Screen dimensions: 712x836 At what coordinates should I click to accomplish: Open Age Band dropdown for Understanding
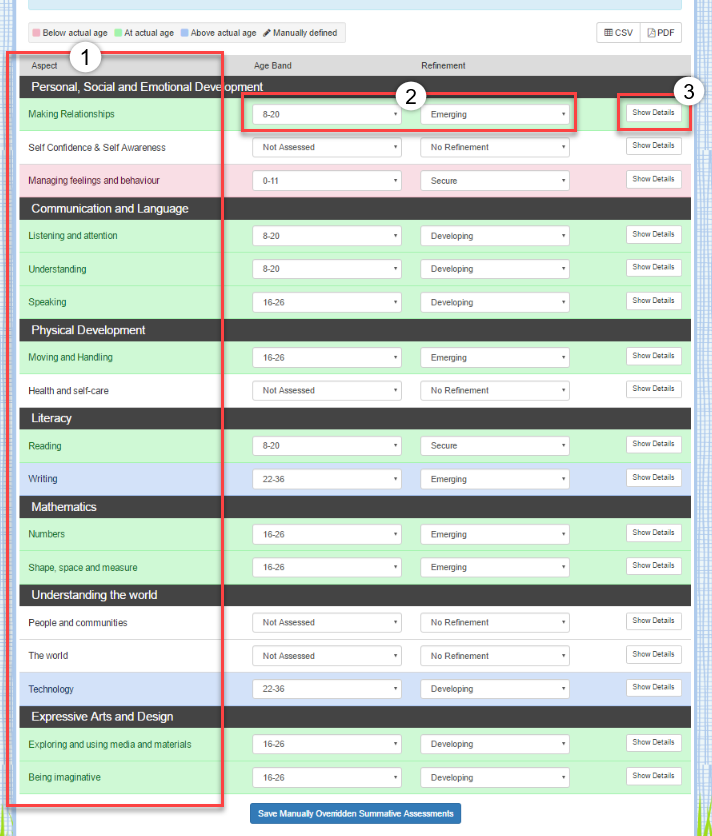tap(327, 269)
